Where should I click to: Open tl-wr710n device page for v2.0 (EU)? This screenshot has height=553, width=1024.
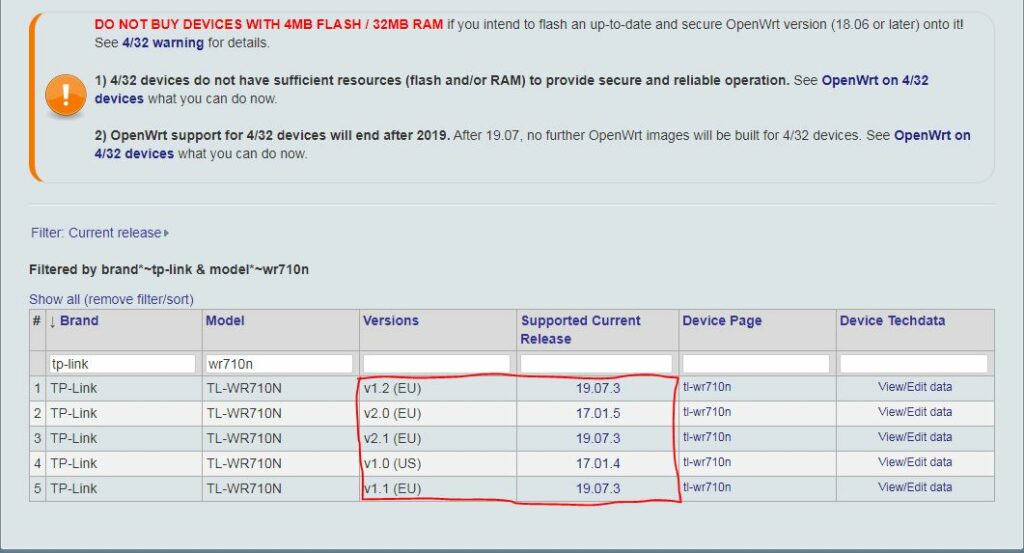pos(707,412)
